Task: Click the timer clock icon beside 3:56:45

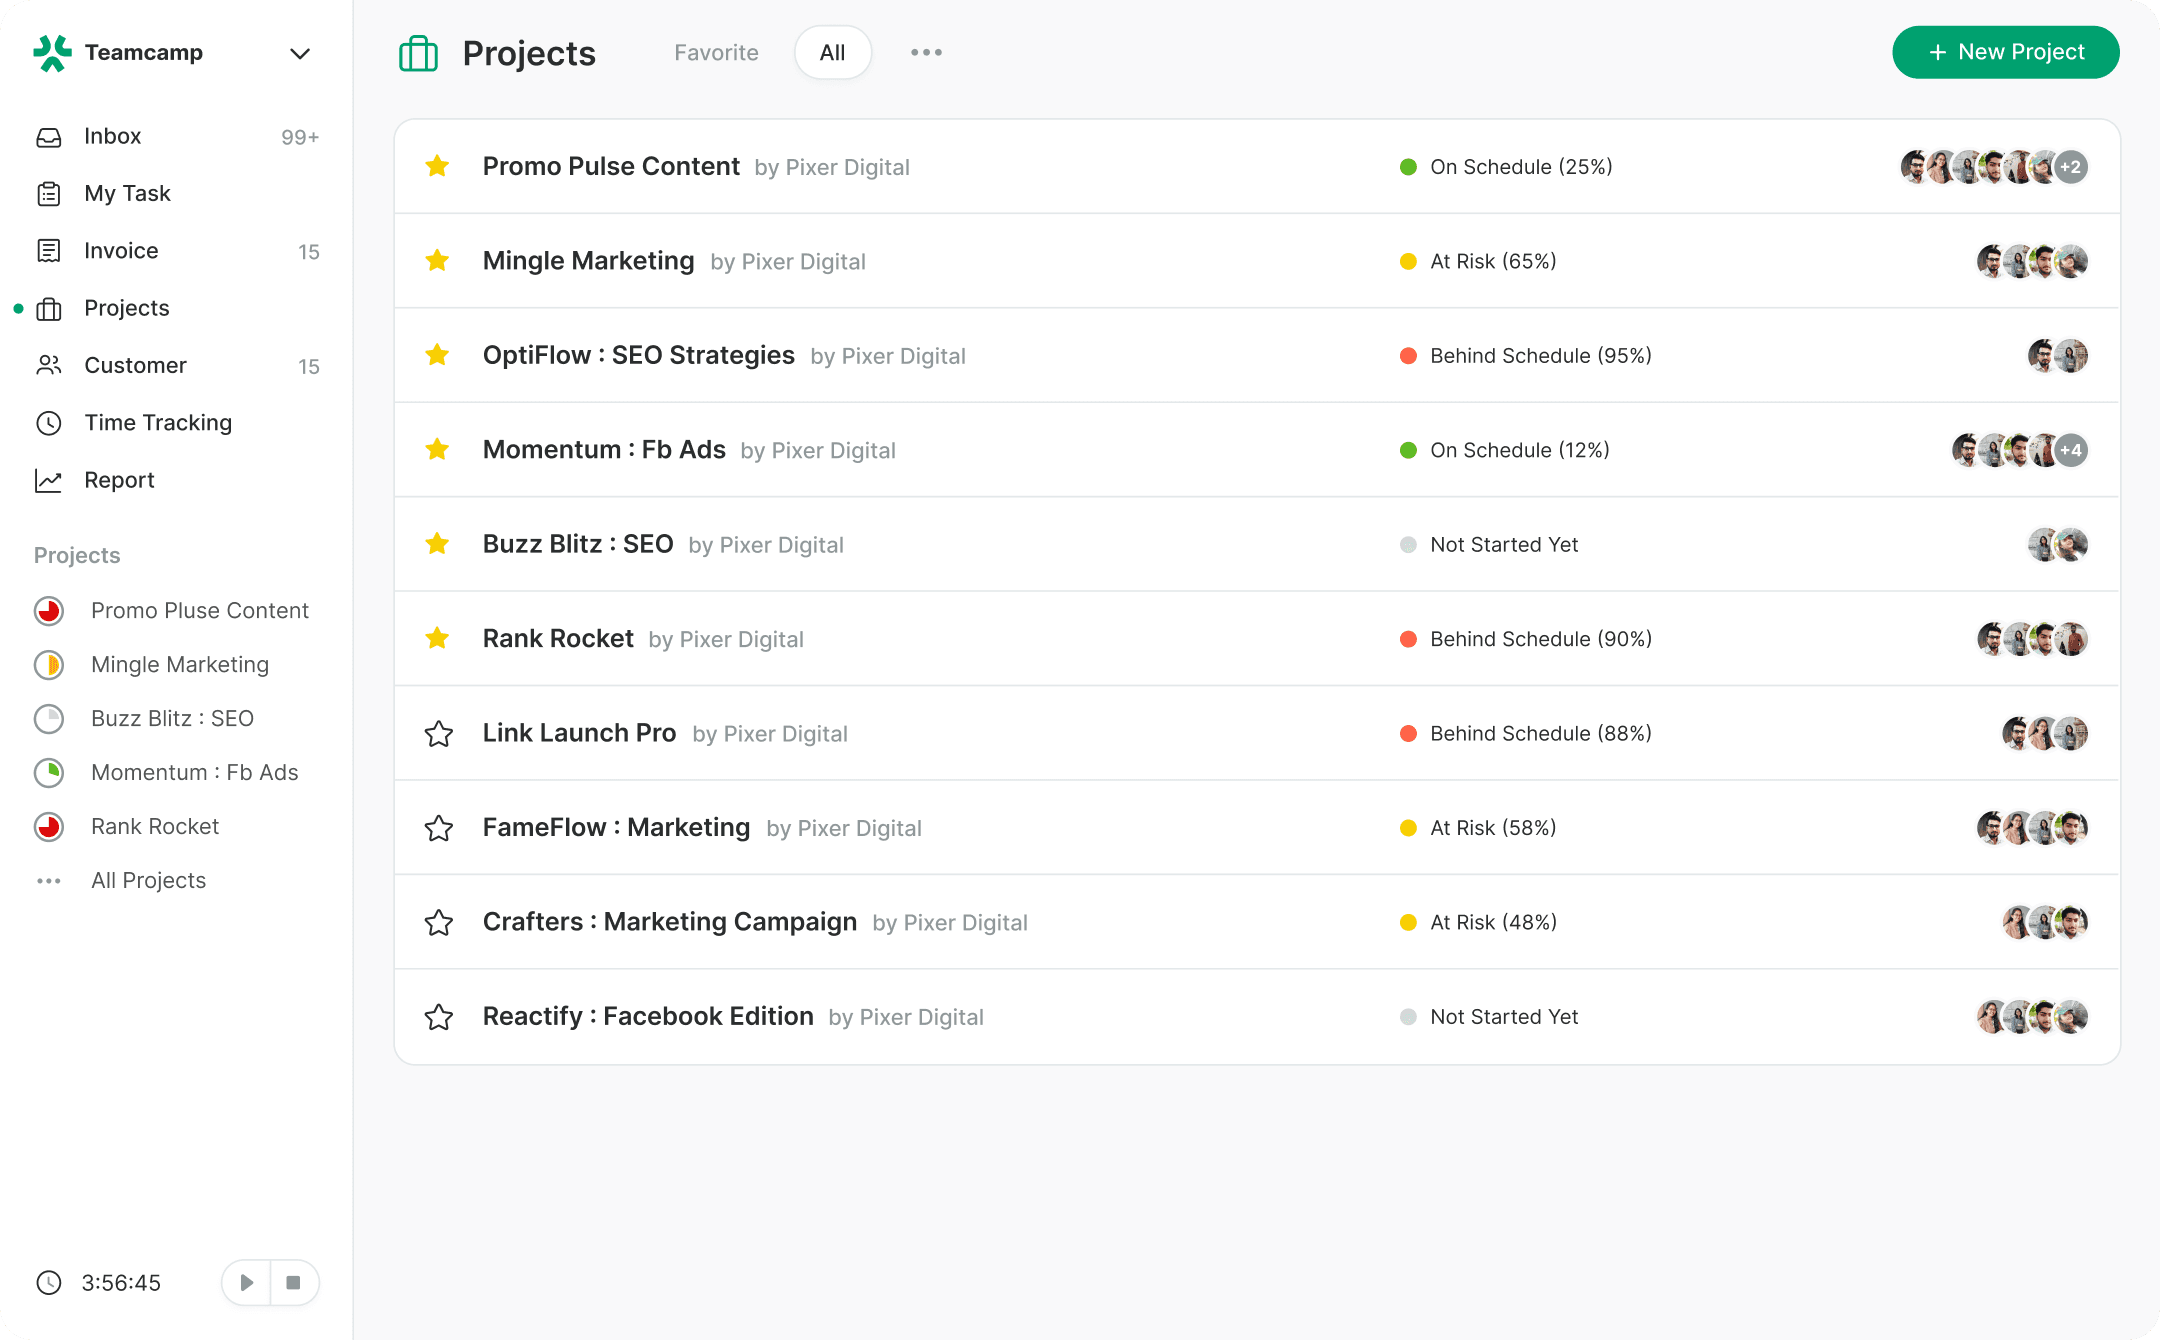Action: [49, 1283]
